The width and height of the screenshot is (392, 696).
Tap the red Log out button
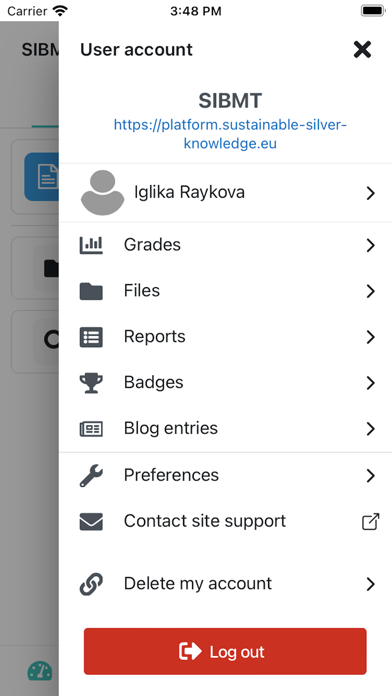[225, 651]
